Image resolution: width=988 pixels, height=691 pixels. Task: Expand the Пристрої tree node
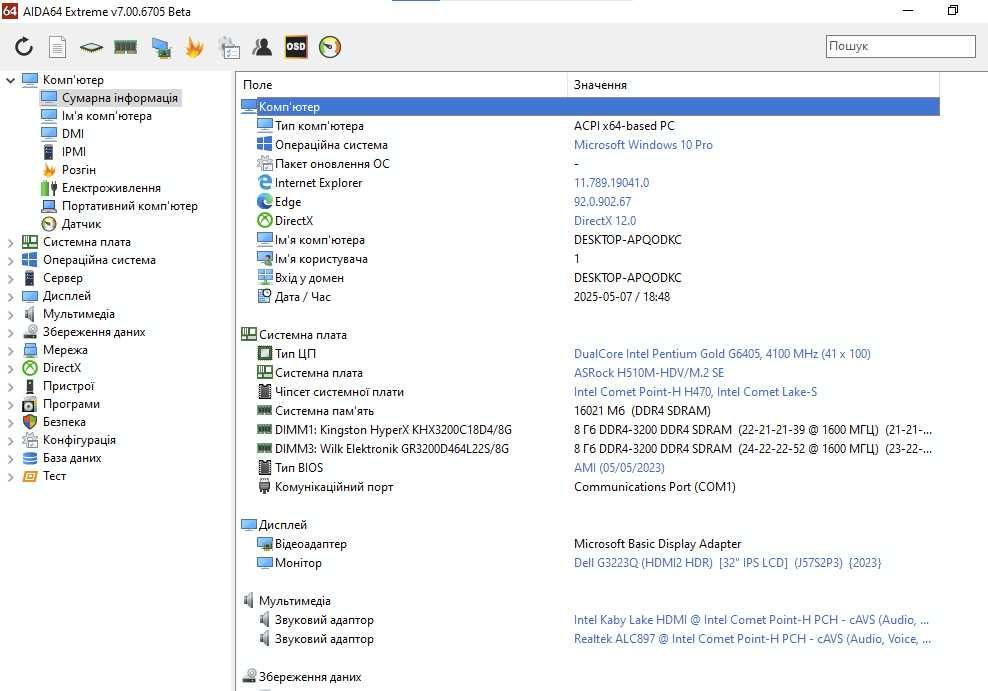11,386
